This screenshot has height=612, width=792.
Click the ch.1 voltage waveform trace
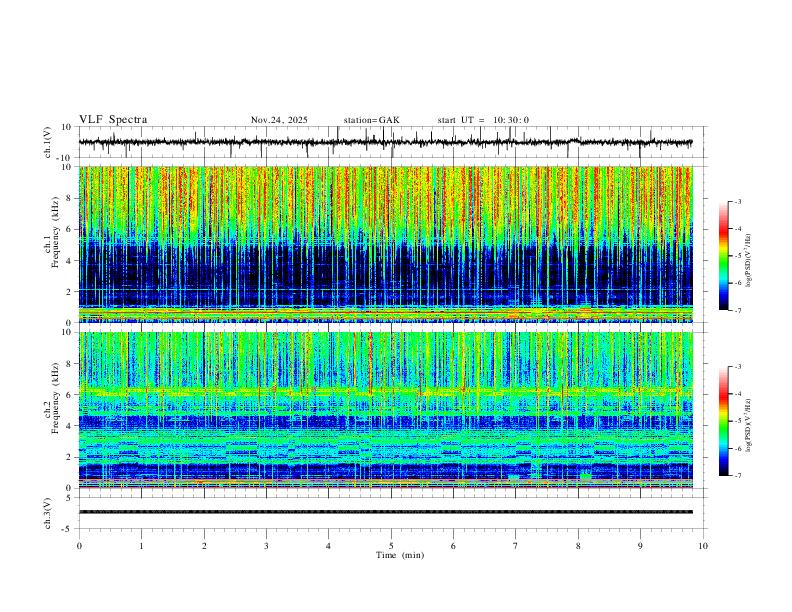coord(385,142)
